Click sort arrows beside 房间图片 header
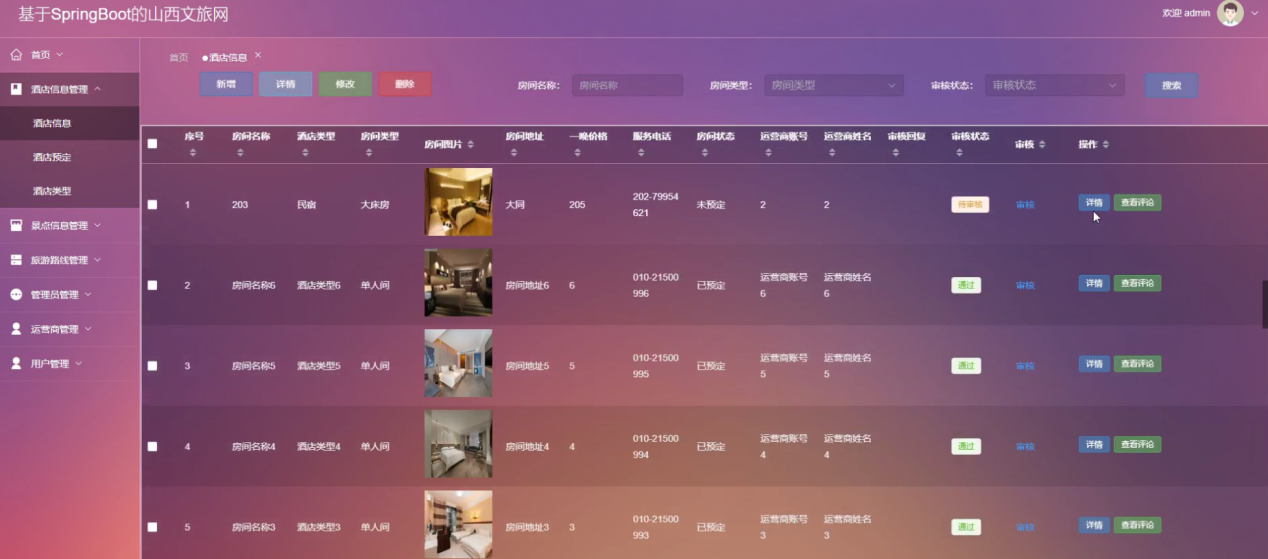This screenshot has height=559, width=1268. coord(470,144)
